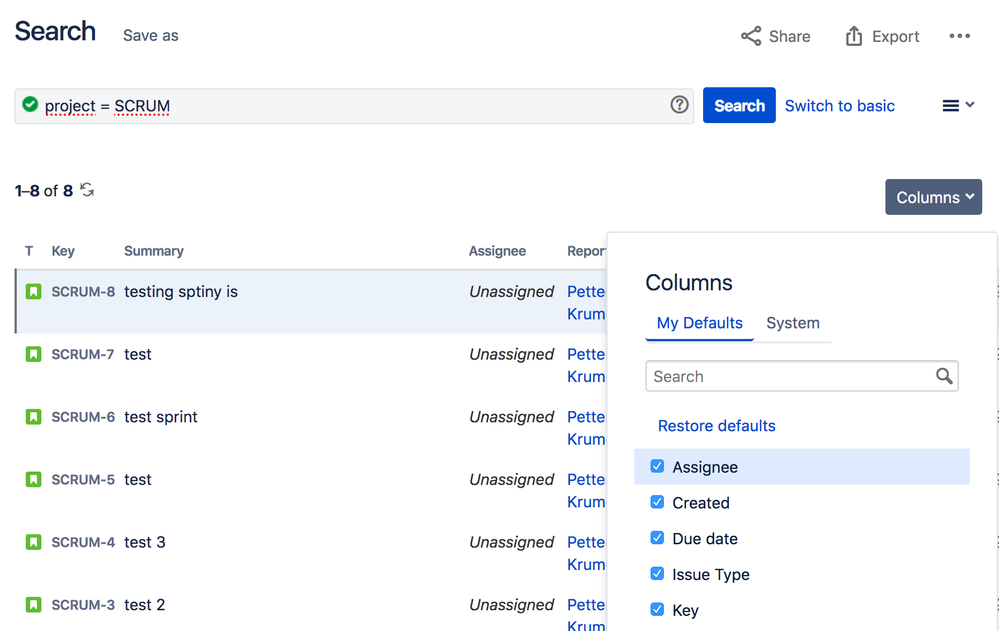The width and height of the screenshot is (999, 631).
Task: Click the Share icon in header
Action: point(751,36)
